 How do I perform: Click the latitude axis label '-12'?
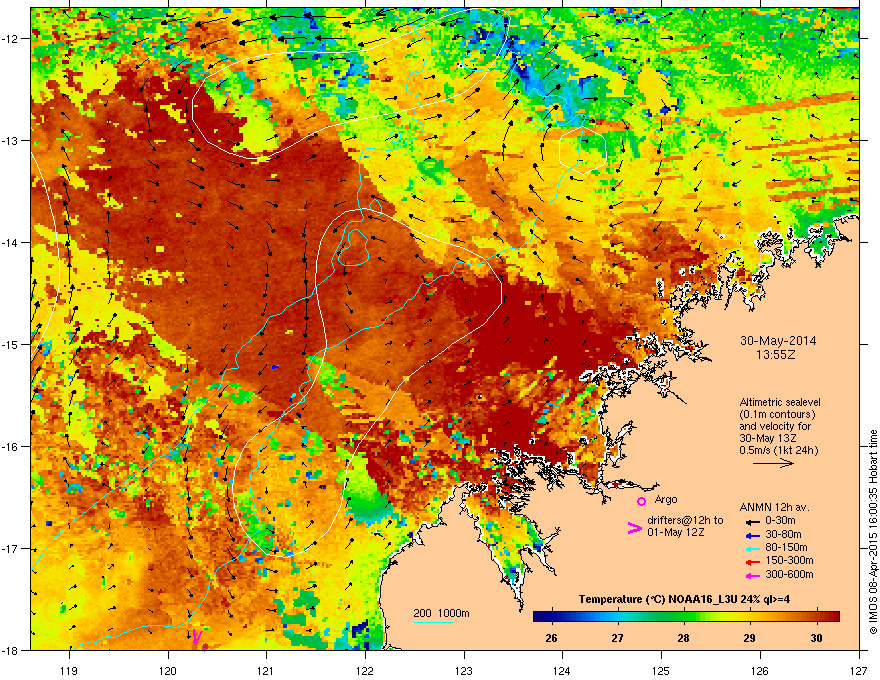click(10, 38)
